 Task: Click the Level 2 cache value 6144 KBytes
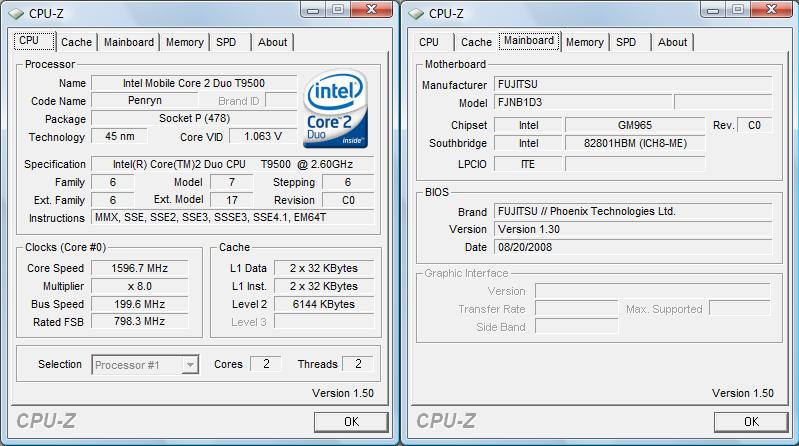[324, 304]
